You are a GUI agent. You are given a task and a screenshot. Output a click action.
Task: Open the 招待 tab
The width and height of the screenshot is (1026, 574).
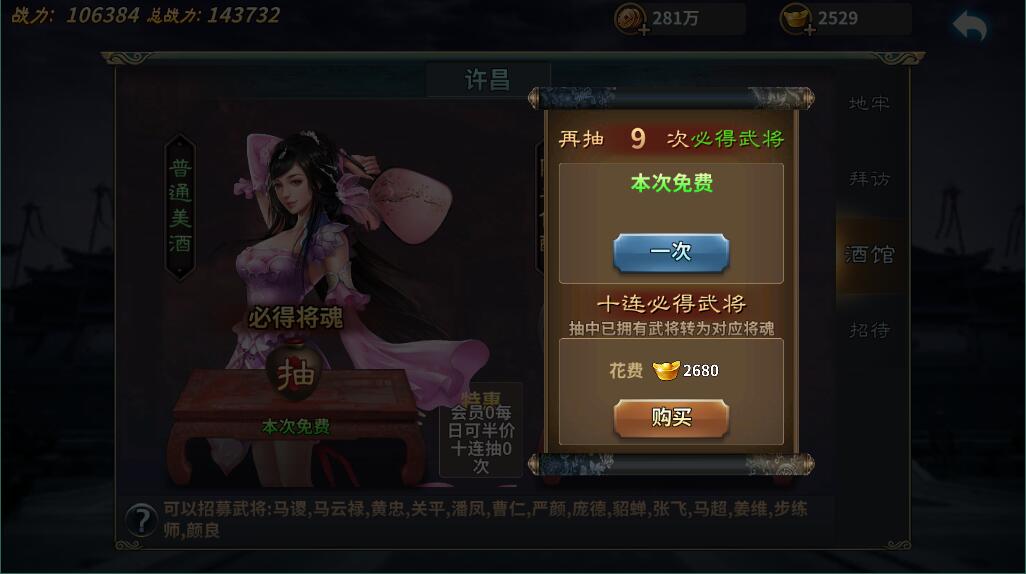coord(869,330)
